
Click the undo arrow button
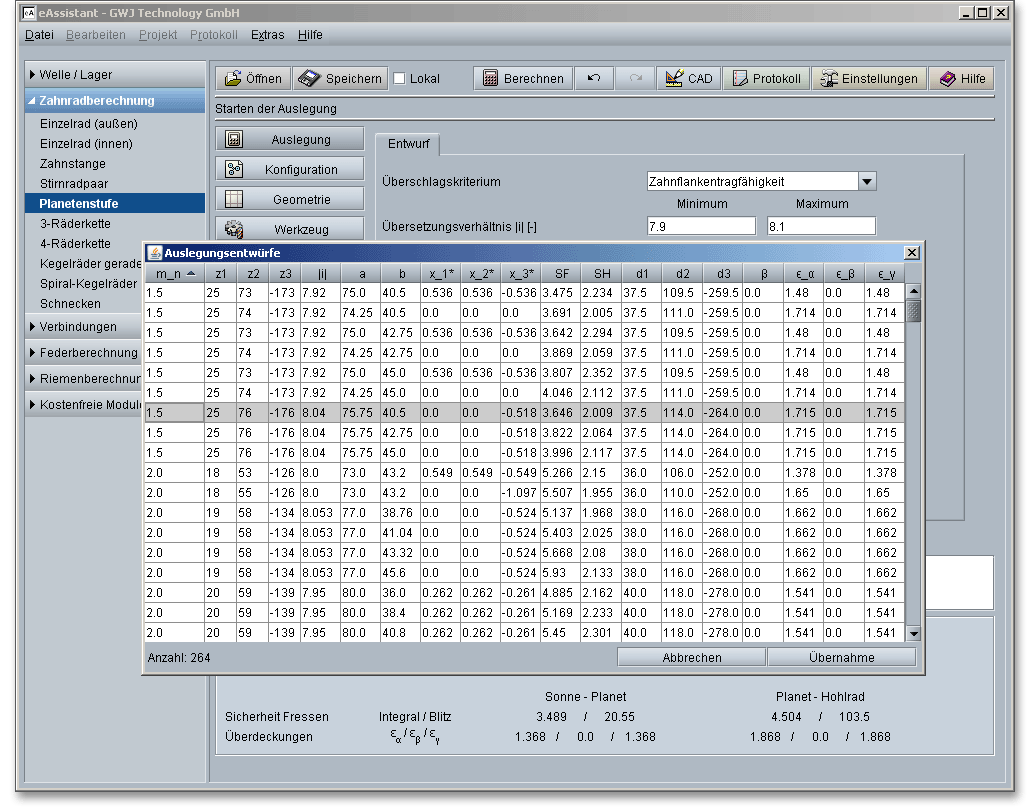(594, 79)
